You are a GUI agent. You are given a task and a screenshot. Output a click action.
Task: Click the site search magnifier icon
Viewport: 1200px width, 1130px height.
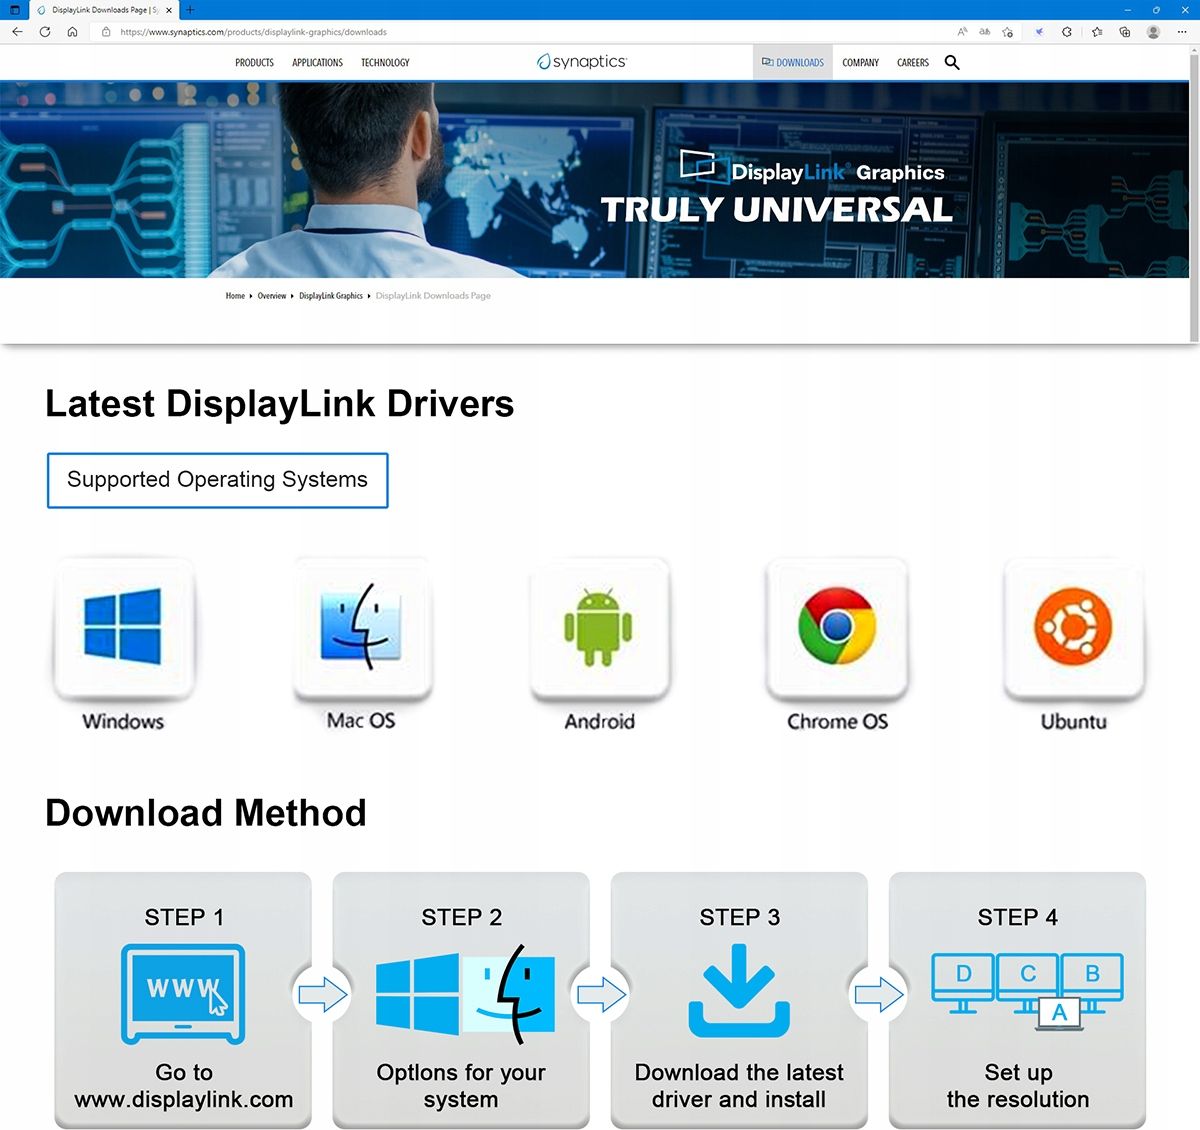pos(952,62)
